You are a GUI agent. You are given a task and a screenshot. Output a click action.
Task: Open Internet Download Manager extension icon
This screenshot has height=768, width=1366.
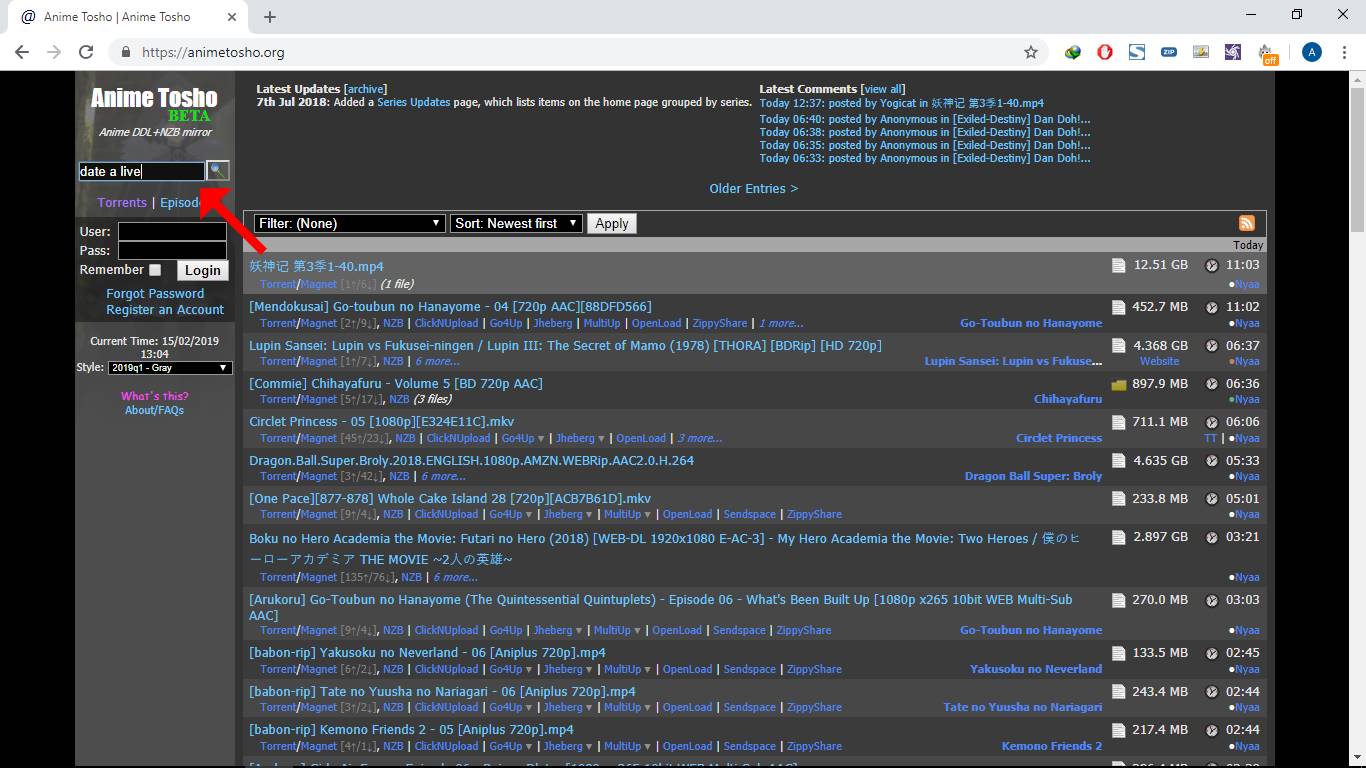1073,52
